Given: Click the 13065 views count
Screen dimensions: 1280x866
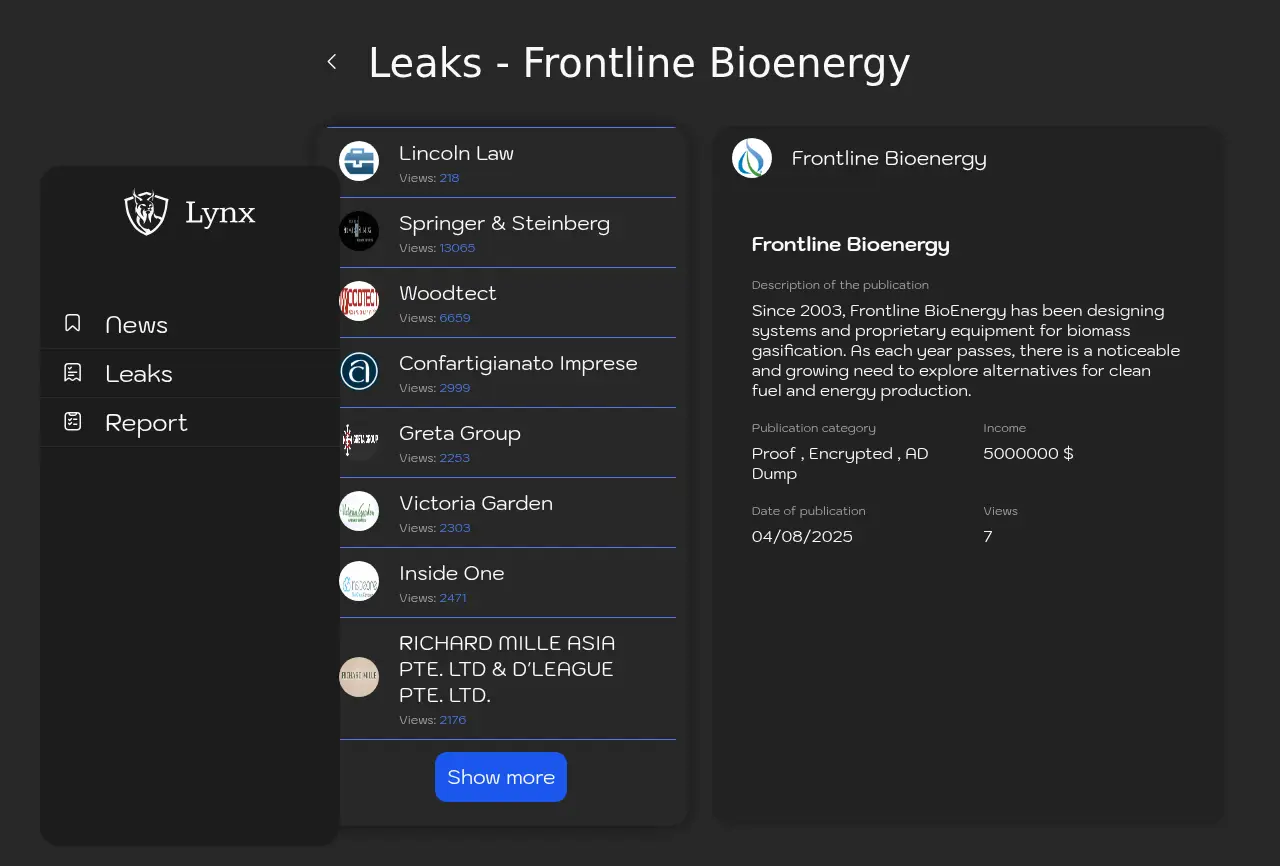Looking at the screenshot, I should coord(457,248).
